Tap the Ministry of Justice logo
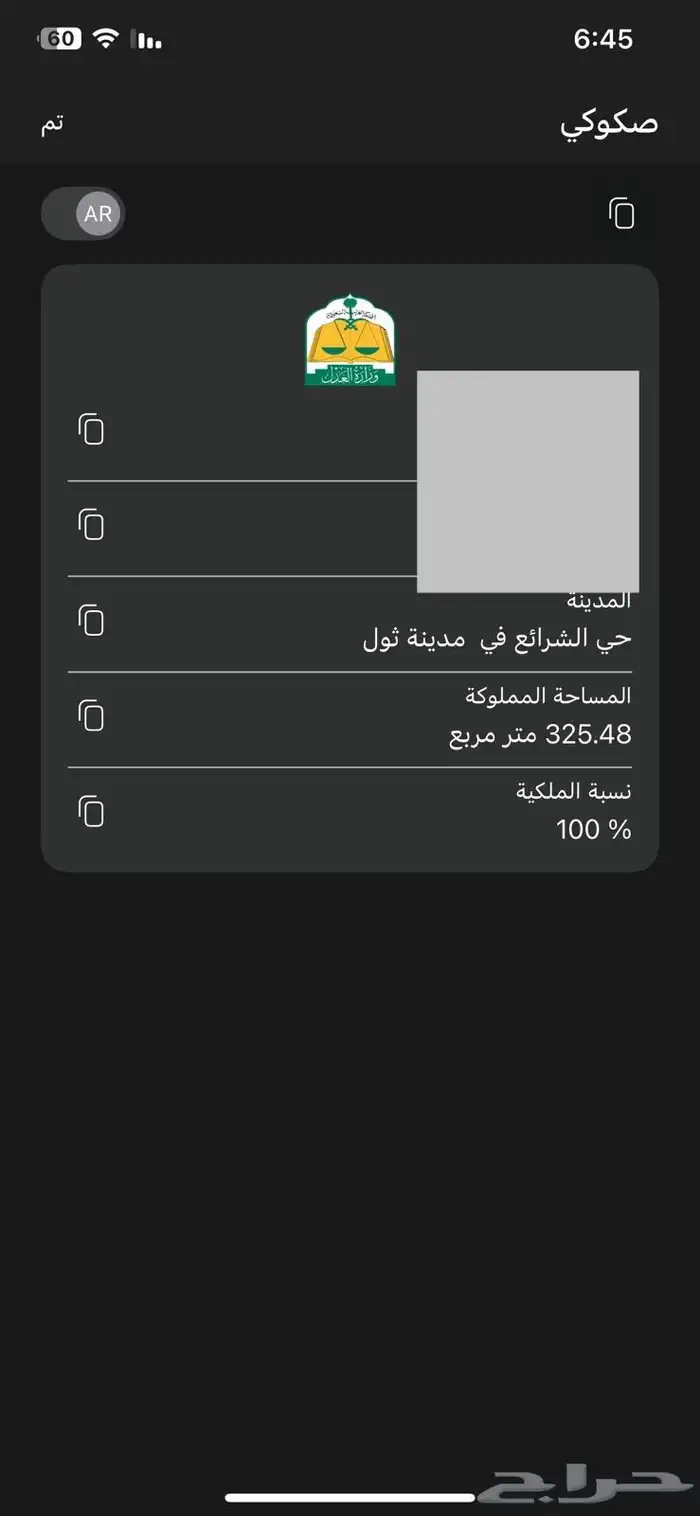This screenshot has height=1516, width=700. pyautogui.click(x=349, y=341)
